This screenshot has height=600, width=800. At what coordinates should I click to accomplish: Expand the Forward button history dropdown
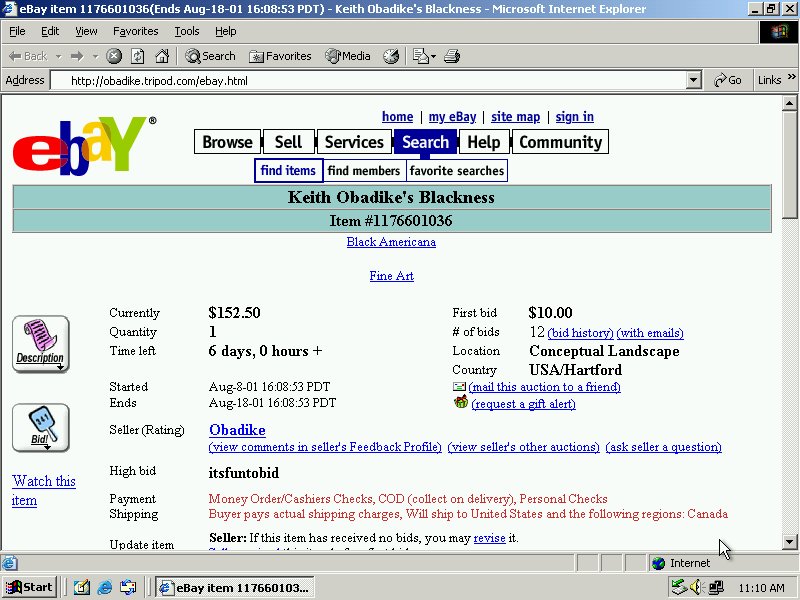(95, 57)
